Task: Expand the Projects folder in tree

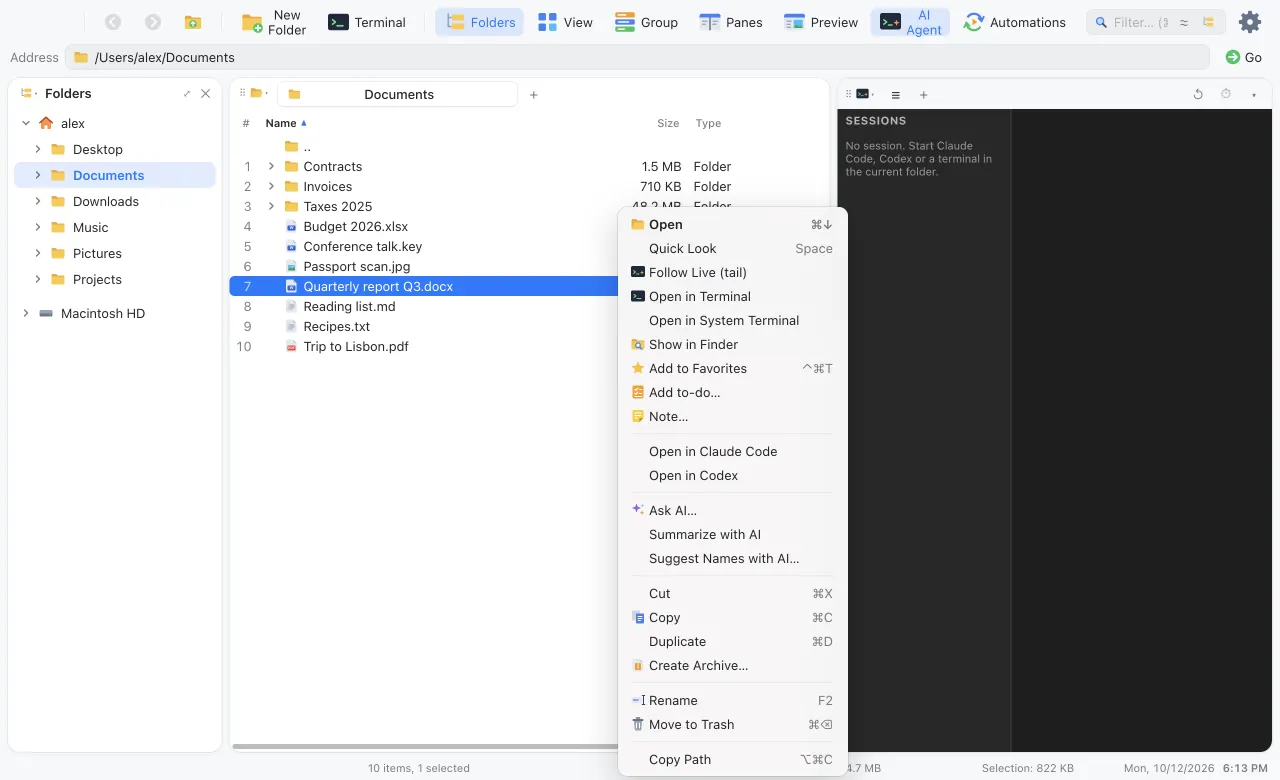Action: (x=38, y=279)
